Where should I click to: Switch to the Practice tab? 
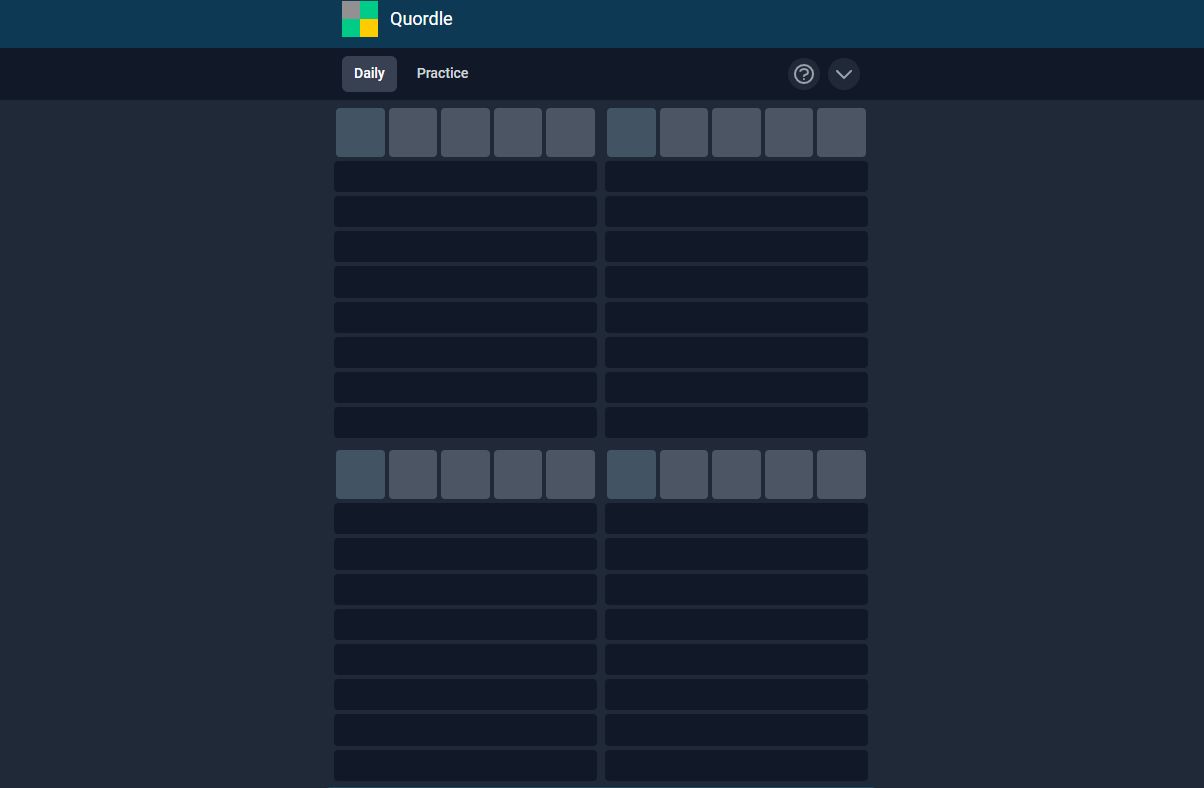tap(442, 74)
